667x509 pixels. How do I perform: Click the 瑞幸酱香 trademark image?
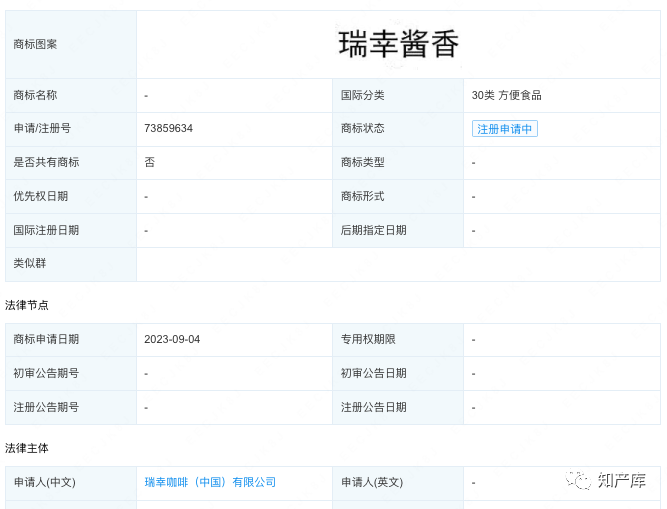399,44
